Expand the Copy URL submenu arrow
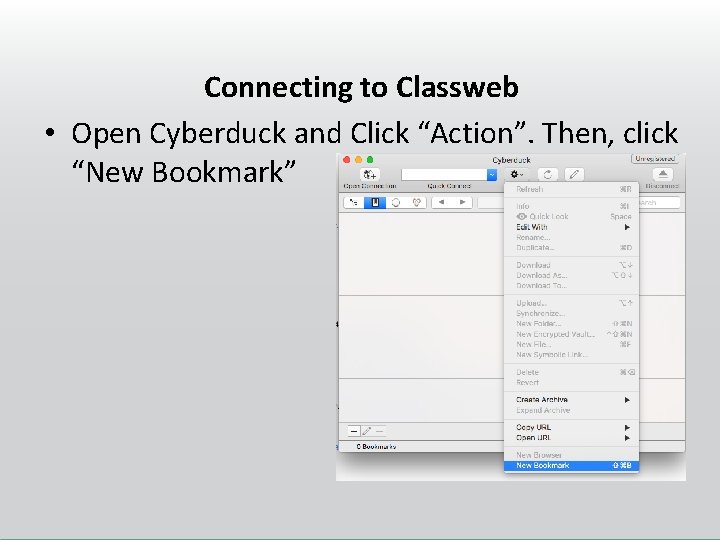Viewport: 720px width, 540px height. pos(627,428)
